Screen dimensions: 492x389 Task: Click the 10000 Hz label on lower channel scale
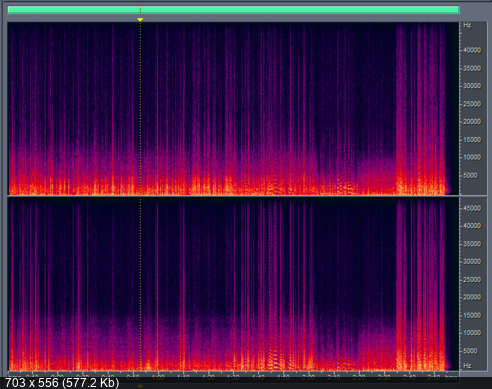[x=472, y=333]
